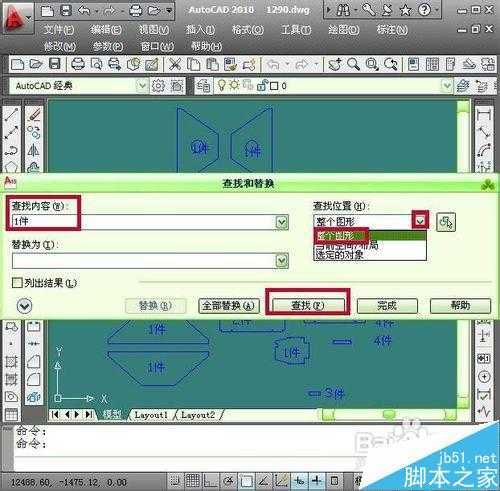Open the 编辑(E) menu
The width and height of the screenshot is (500, 491).
point(106,30)
